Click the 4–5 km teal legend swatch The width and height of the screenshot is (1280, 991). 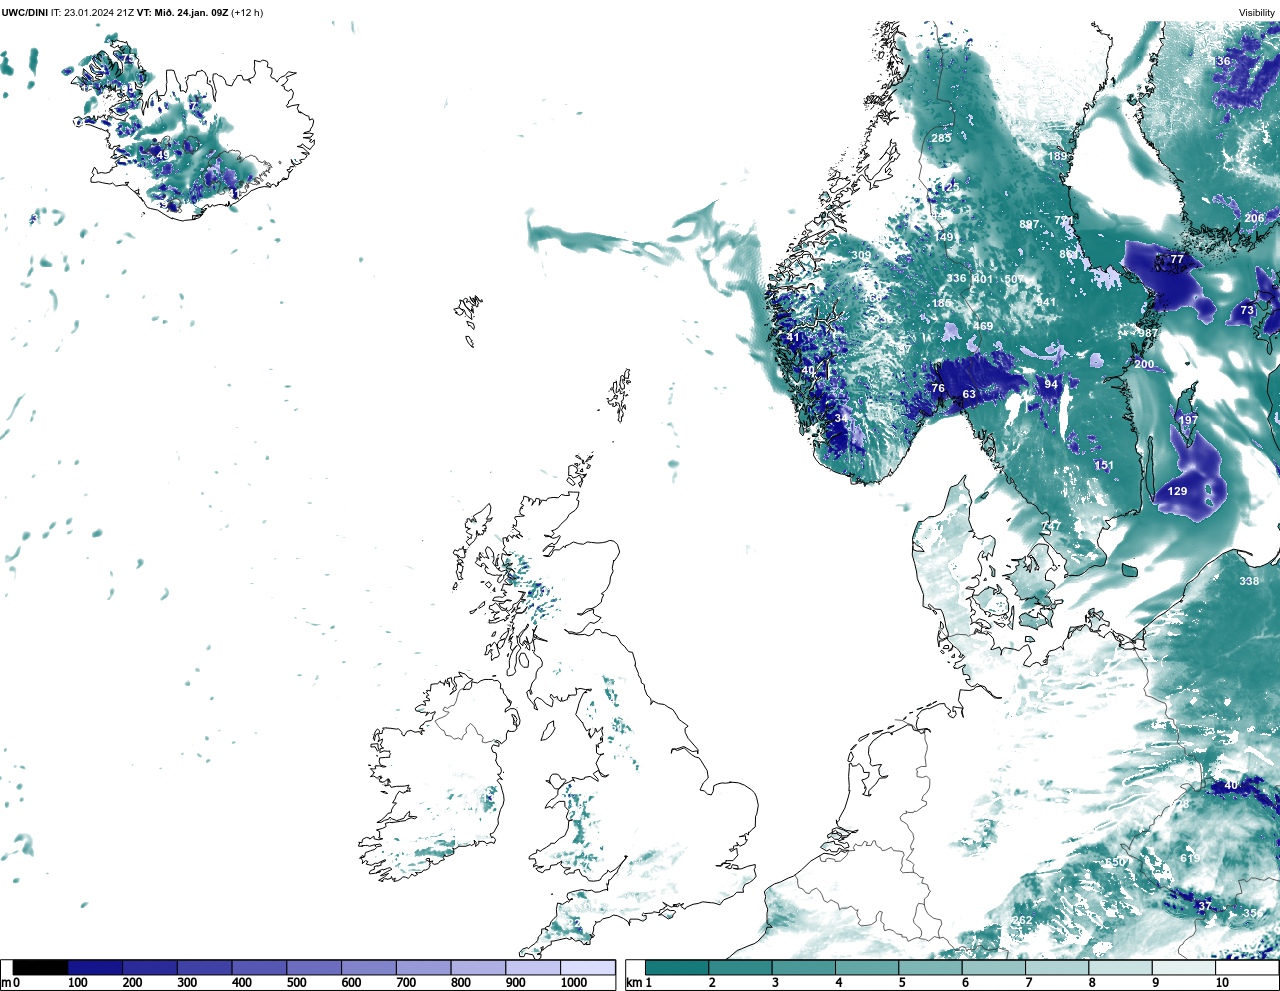coord(866,968)
